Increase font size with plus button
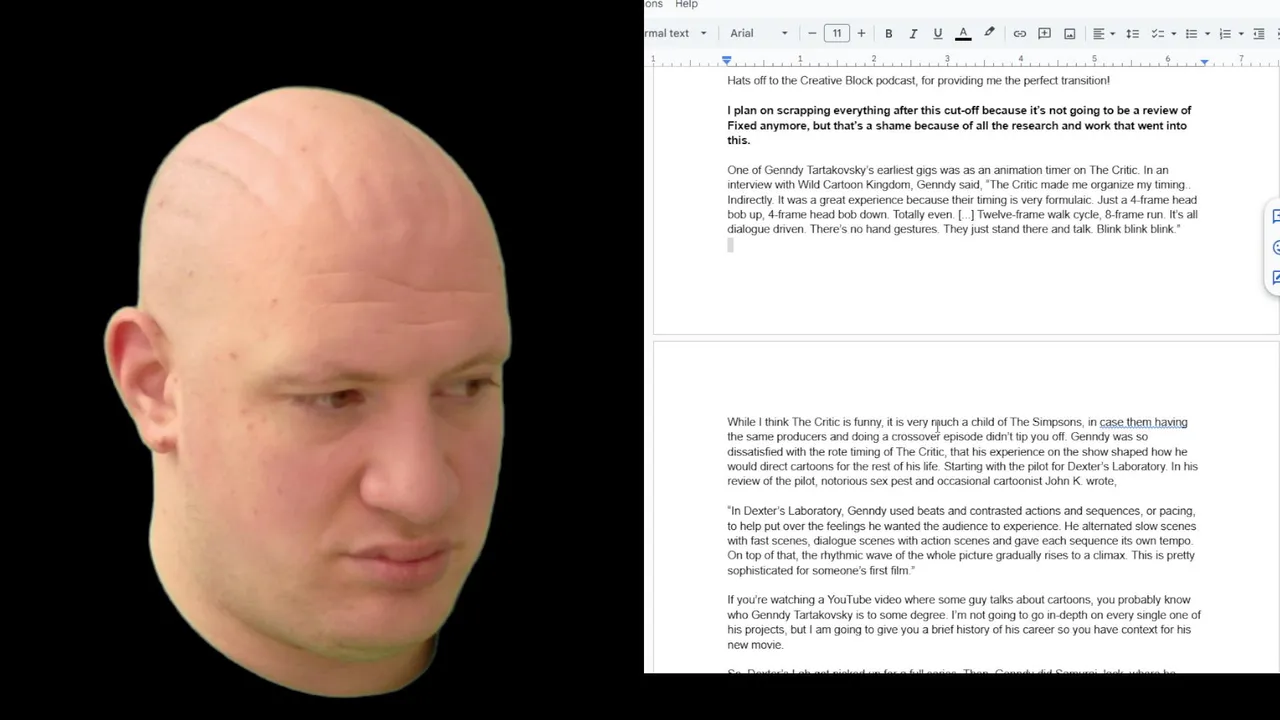Image resolution: width=1280 pixels, height=720 pixels. coord(861,33)
